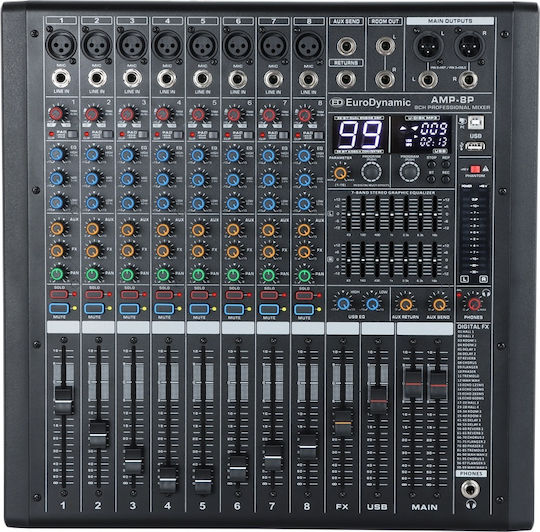
Task: Select the orange AUX knob on channel 1
Action: coord(57,228)
